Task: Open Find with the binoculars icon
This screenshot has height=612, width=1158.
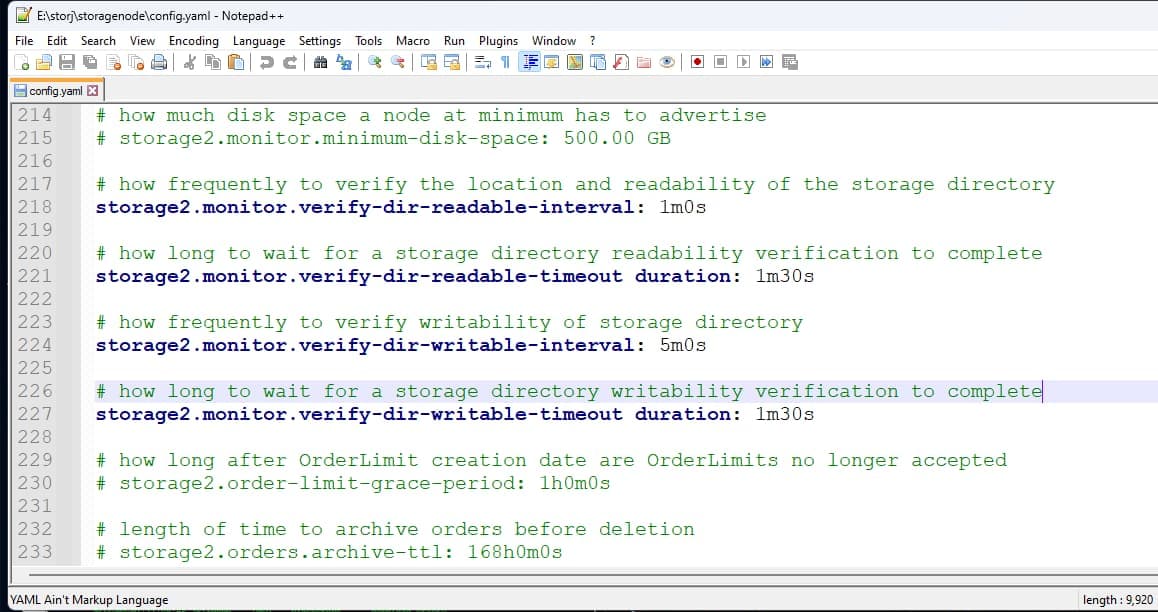Action: [x=321, y=63]
